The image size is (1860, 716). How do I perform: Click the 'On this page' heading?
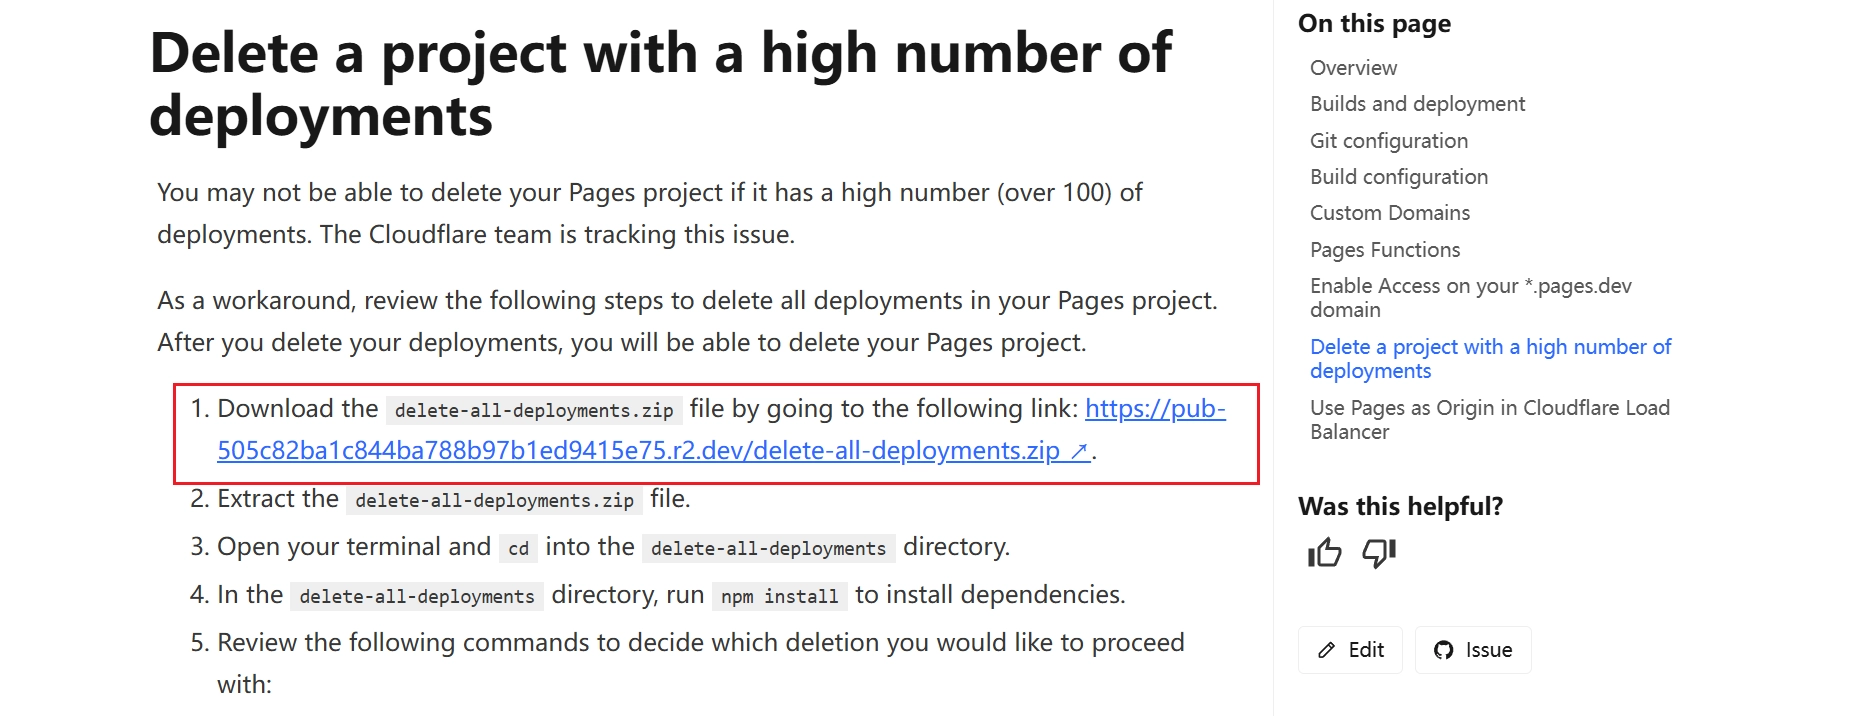click(x=1374, y=24)
